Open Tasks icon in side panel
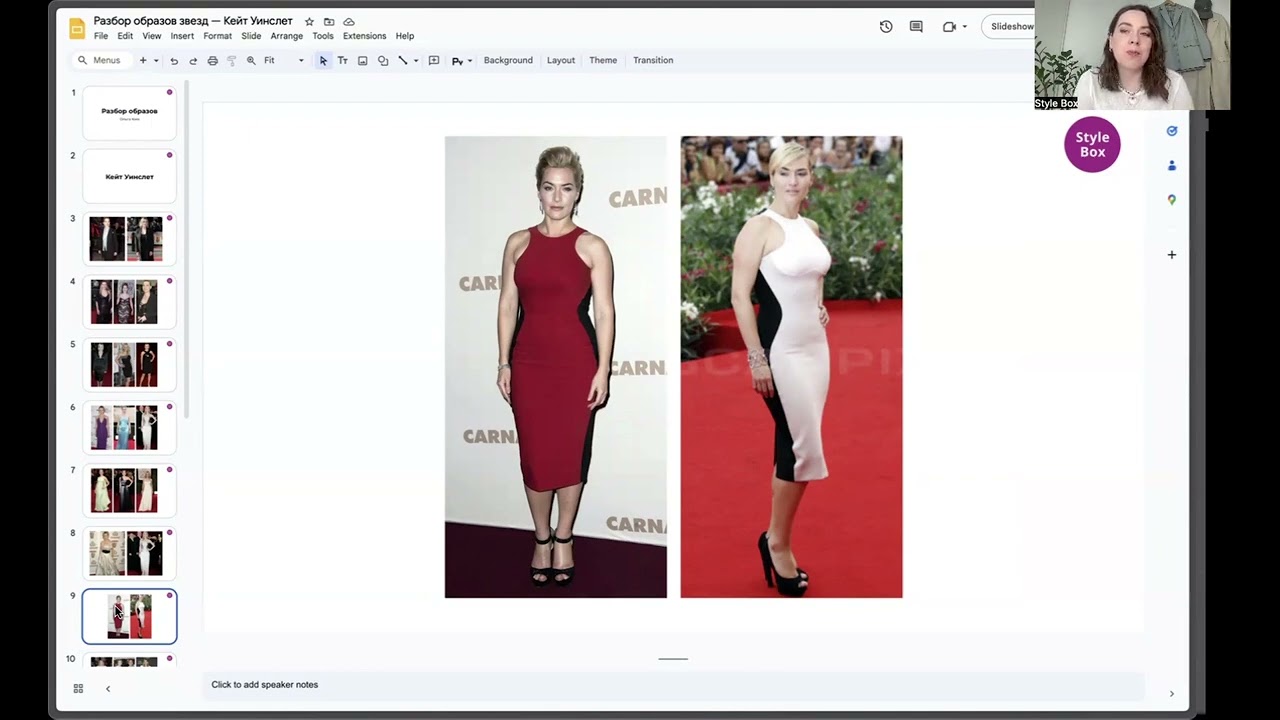Image resolution: width=1280 pixels, height=720 pixels. coord(1171,131)
